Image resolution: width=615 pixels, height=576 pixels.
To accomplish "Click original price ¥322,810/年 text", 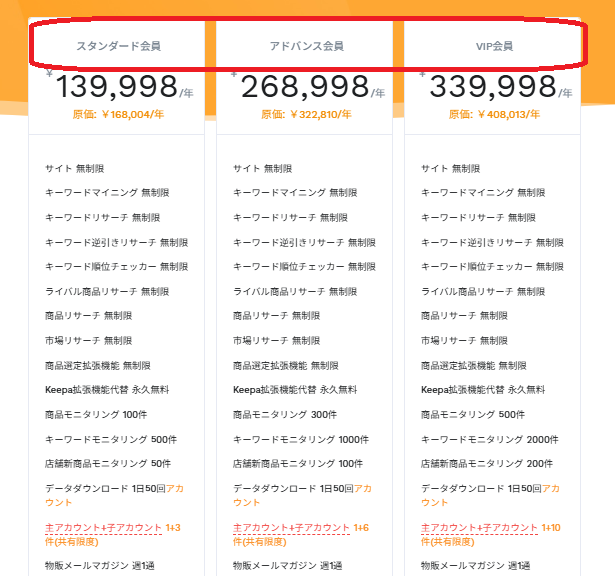I will [x=306, y=114].
